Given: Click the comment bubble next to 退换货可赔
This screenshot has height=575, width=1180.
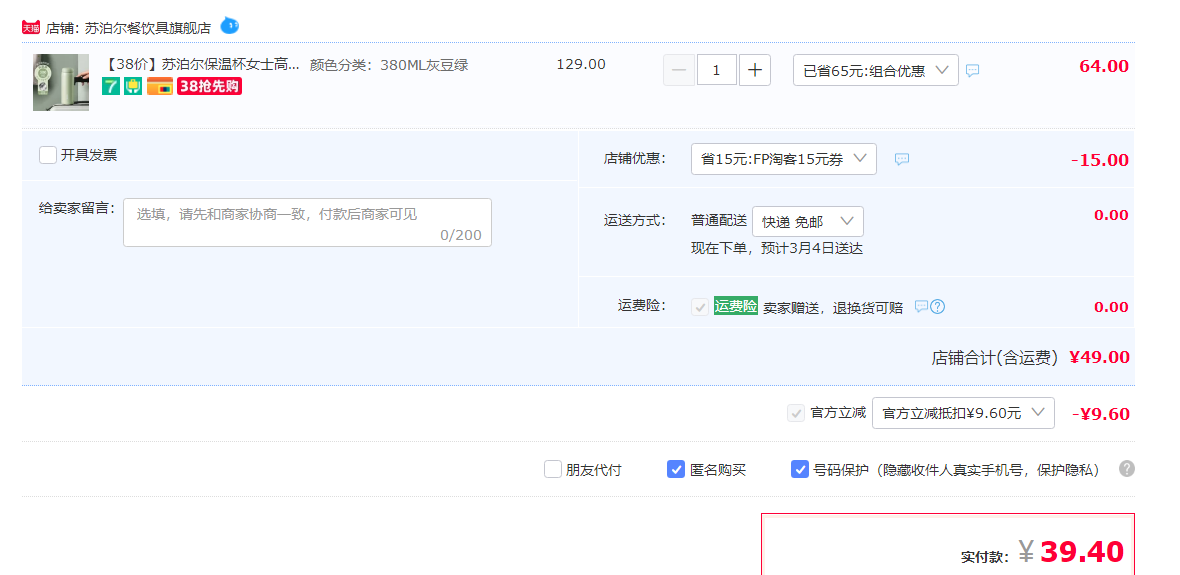Looking at the screenshot, I should 921,306.
